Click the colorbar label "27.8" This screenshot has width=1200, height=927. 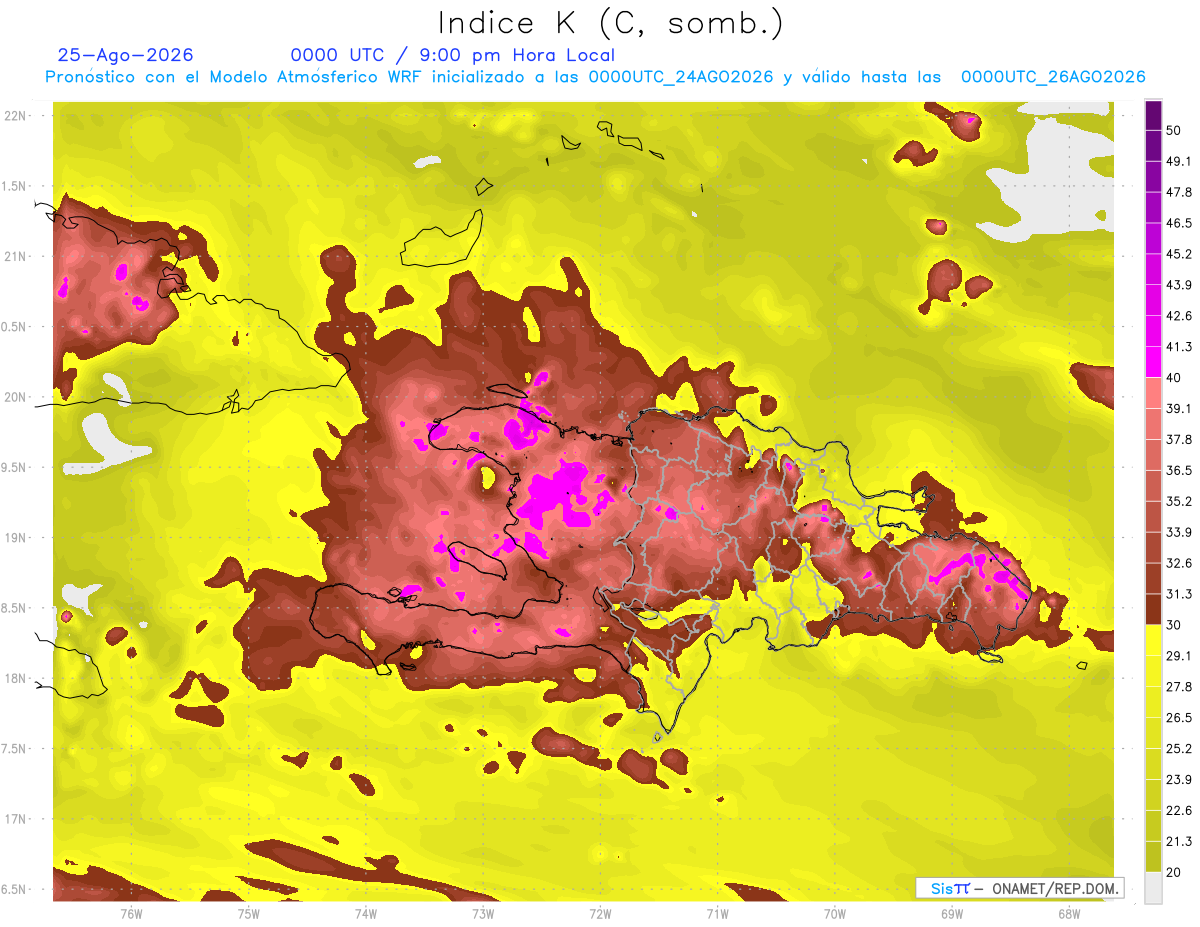pyautogui.click(x=1179, y=687)
